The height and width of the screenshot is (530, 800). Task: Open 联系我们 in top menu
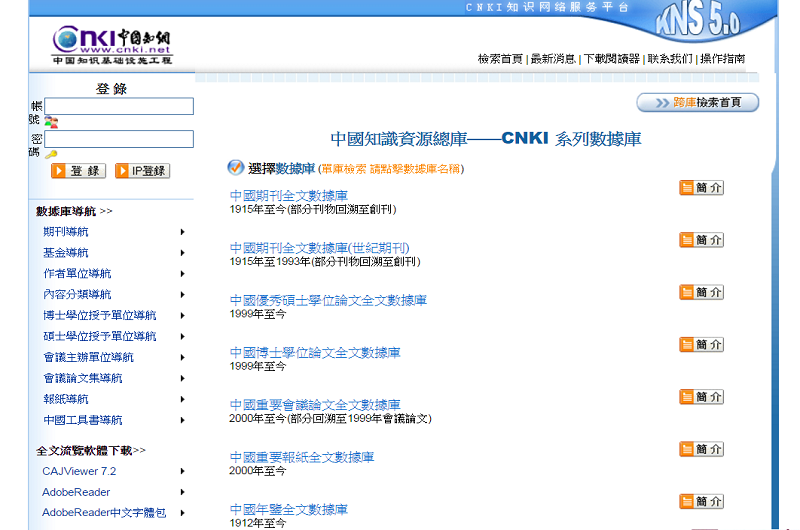[670, 59]
